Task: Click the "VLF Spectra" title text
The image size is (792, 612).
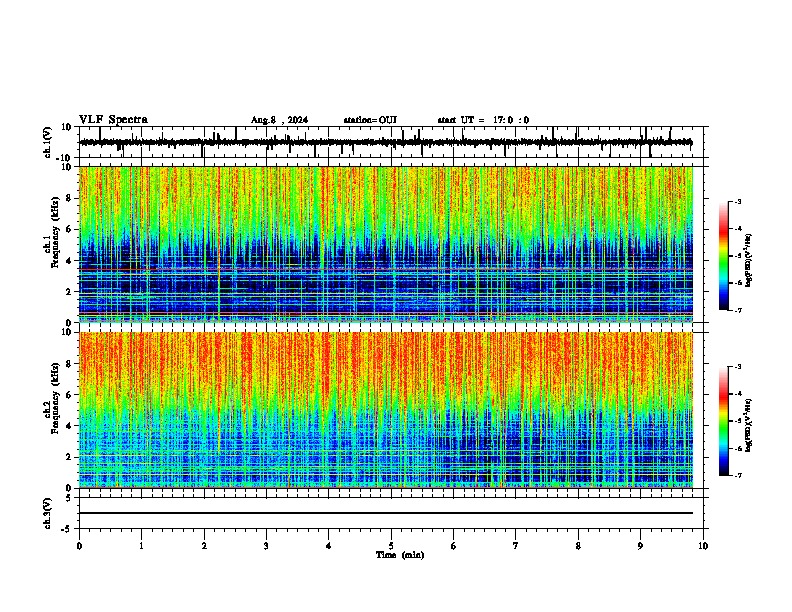Action: (x=113, y=120)
